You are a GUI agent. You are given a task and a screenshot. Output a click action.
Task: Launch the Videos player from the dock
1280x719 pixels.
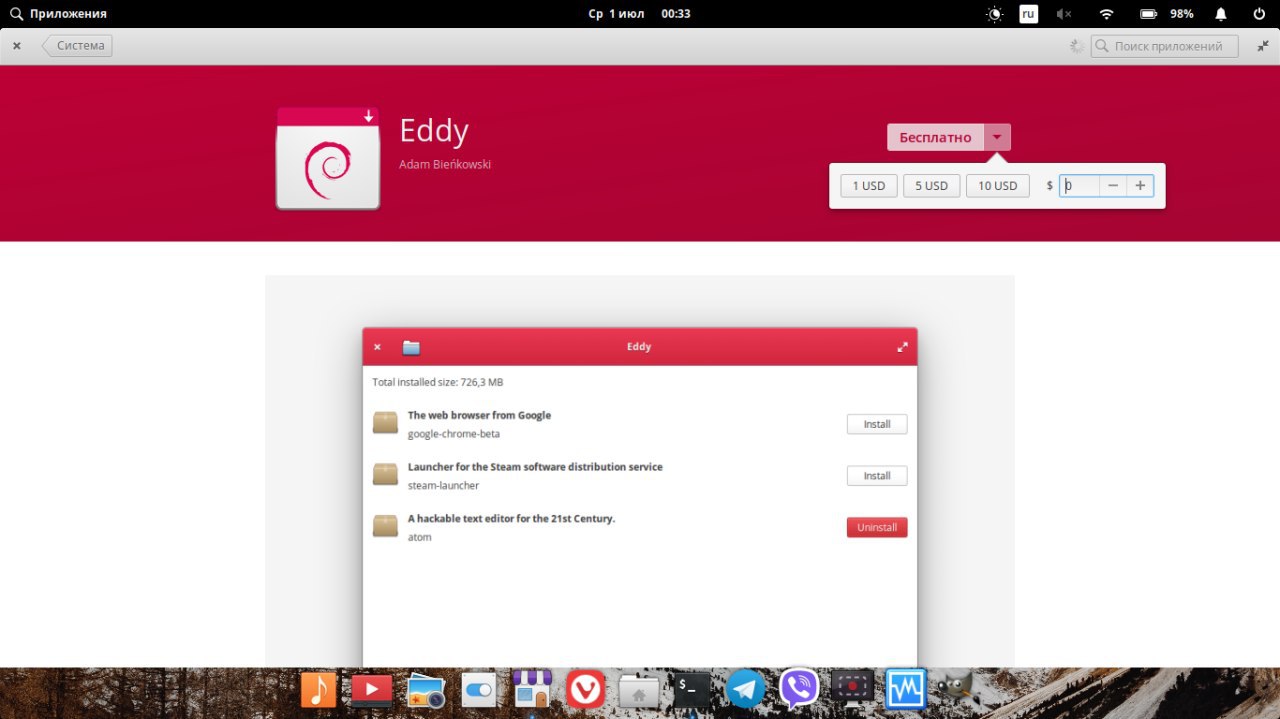pyautogui.click(x=371, y=689)
